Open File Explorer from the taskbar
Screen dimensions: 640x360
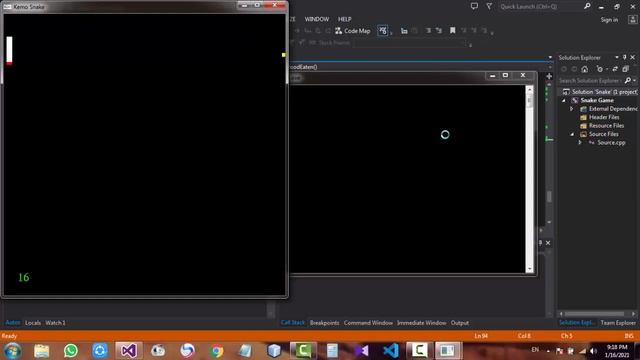[x=42, y=350]
